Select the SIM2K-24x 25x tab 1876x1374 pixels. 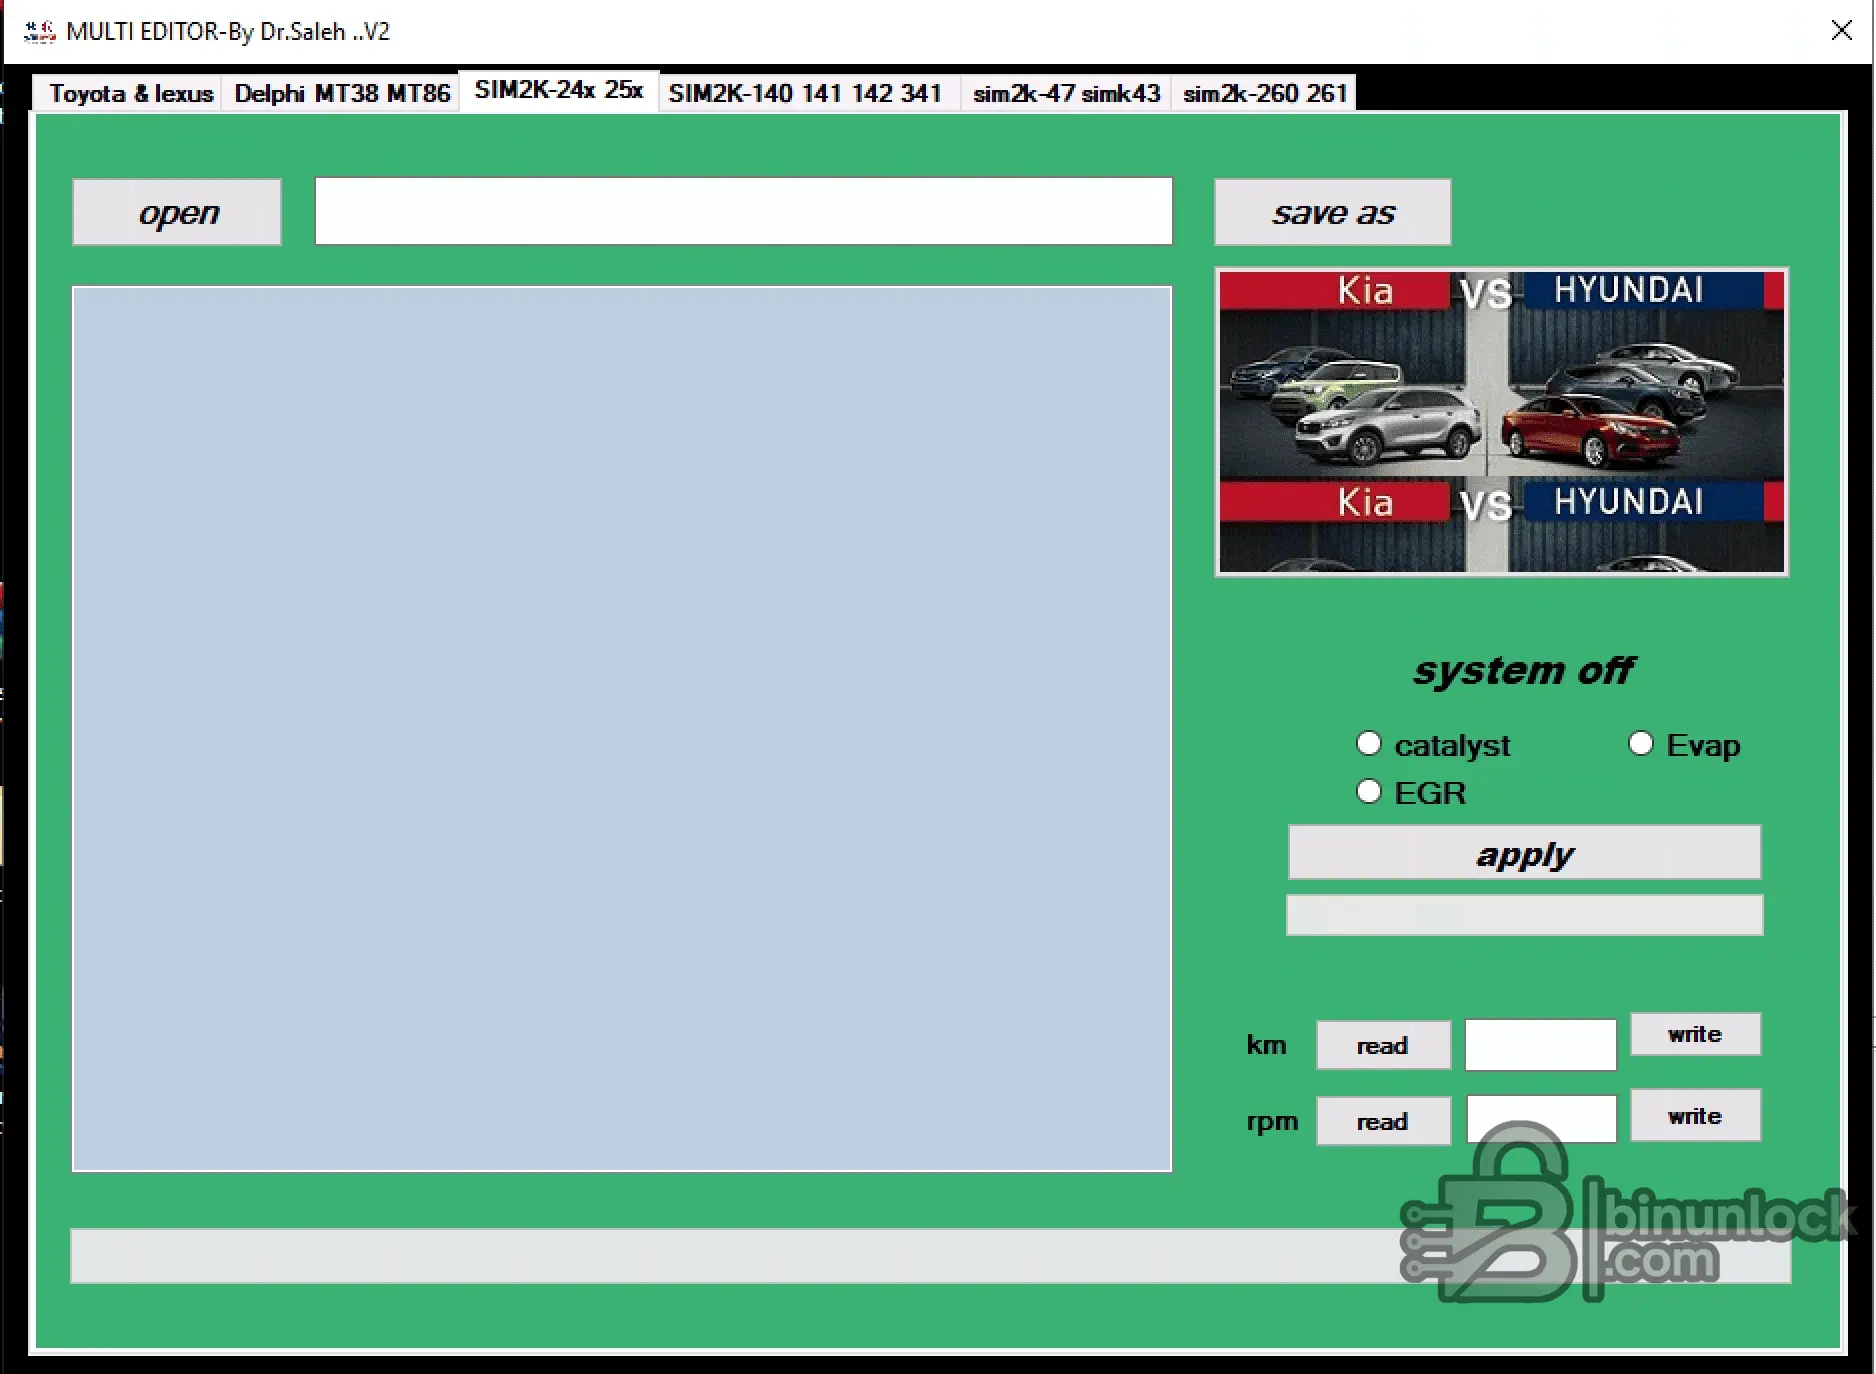(x=558, y=90)
